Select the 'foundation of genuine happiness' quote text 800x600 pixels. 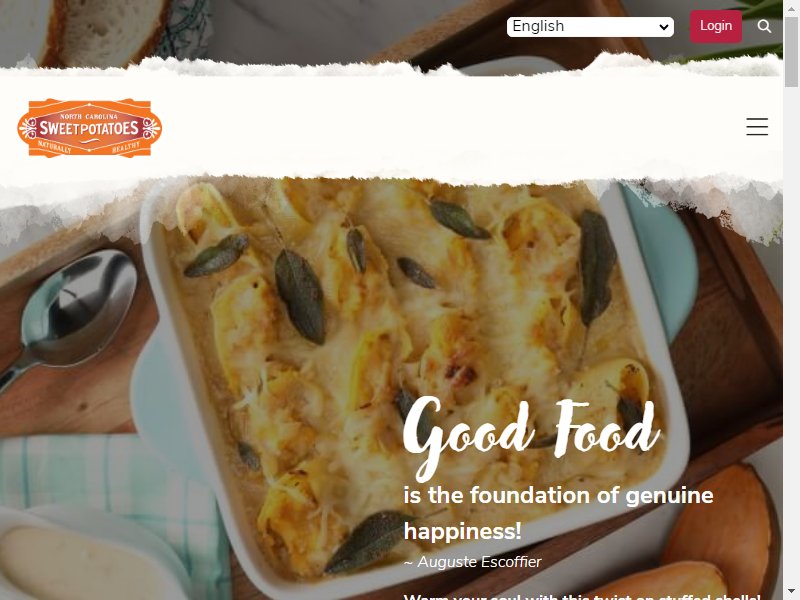(x=558, y=513)
